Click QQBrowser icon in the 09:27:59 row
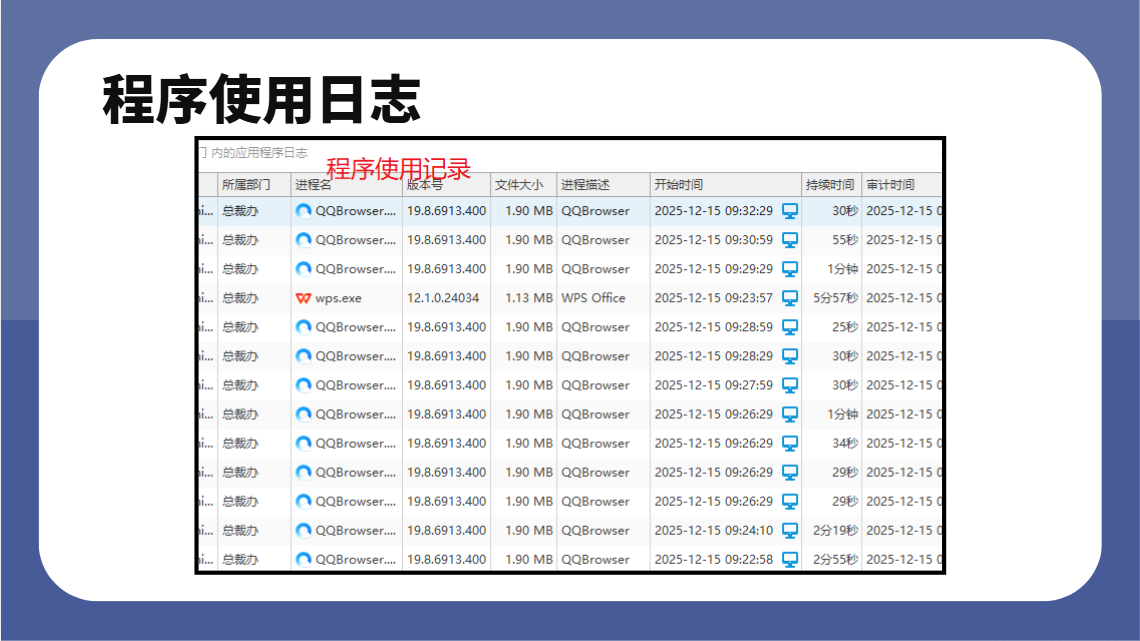The width and height of the screenshot is (1140, 641). pos(303,385)
